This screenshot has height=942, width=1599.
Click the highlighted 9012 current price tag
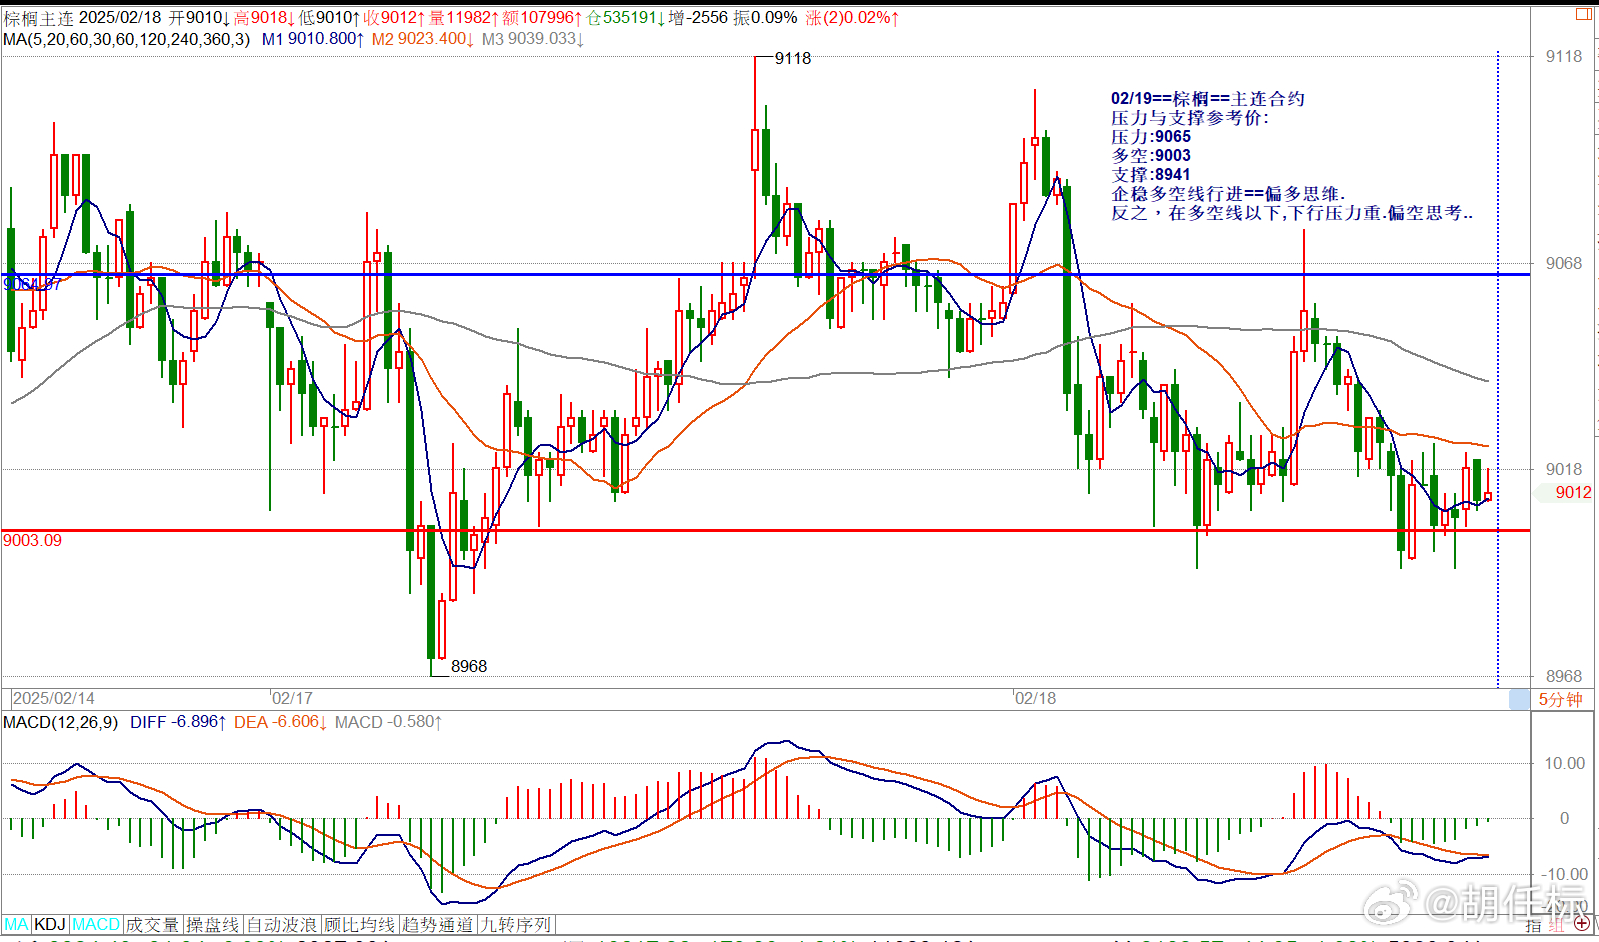[1572, 492]
